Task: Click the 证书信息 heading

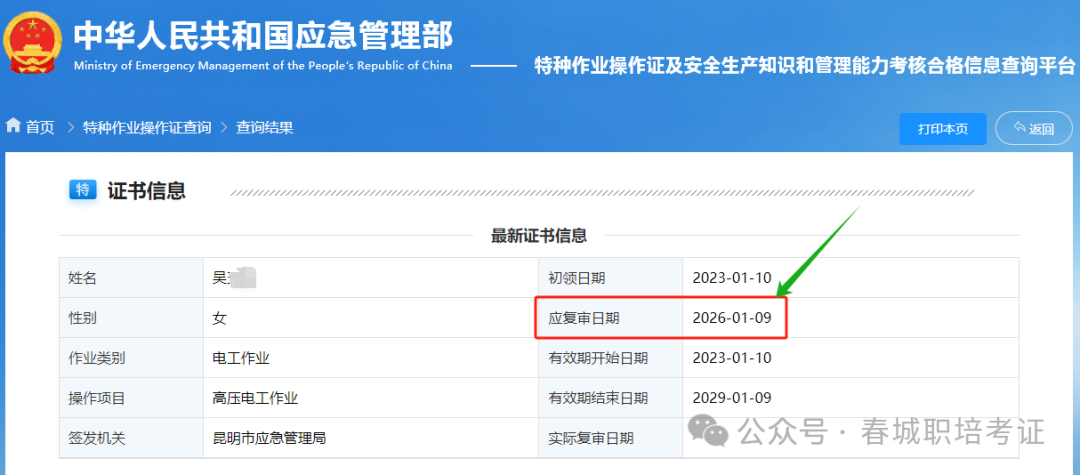Action: (147, 190)
